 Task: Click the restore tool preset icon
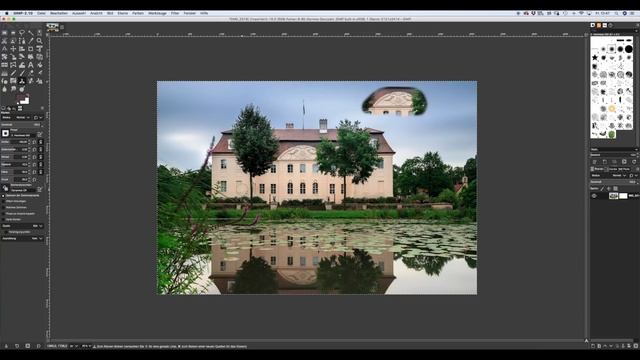pos(17,346)
